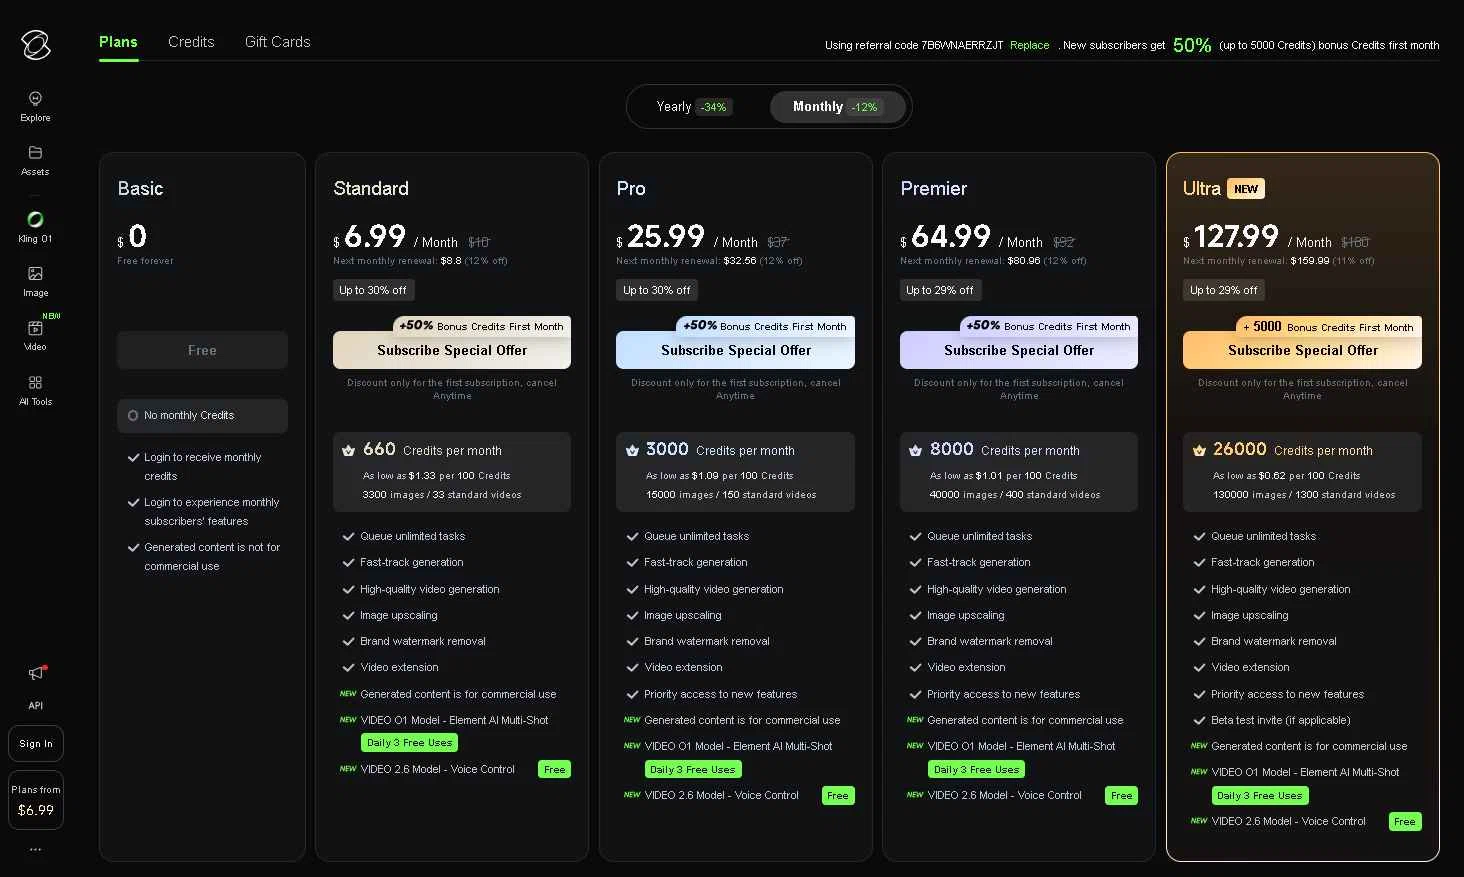Viewport: 1464px width, 877px height.
Task: Click Standard plan +50% Bonus Credits banner
Action: [x=482, y=326]
